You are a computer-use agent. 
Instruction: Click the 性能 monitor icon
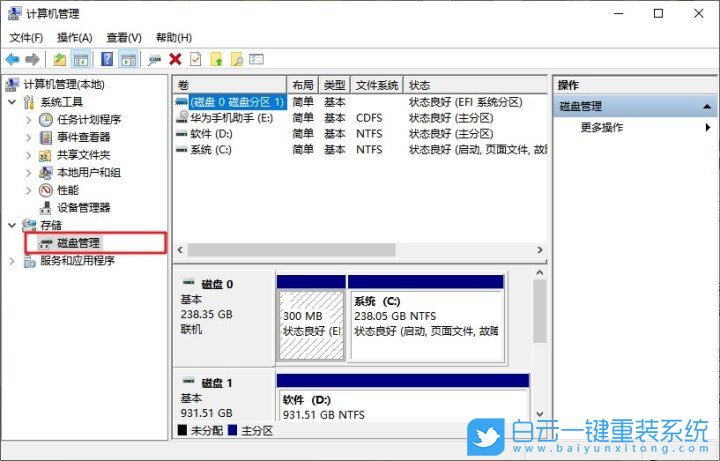46,190
